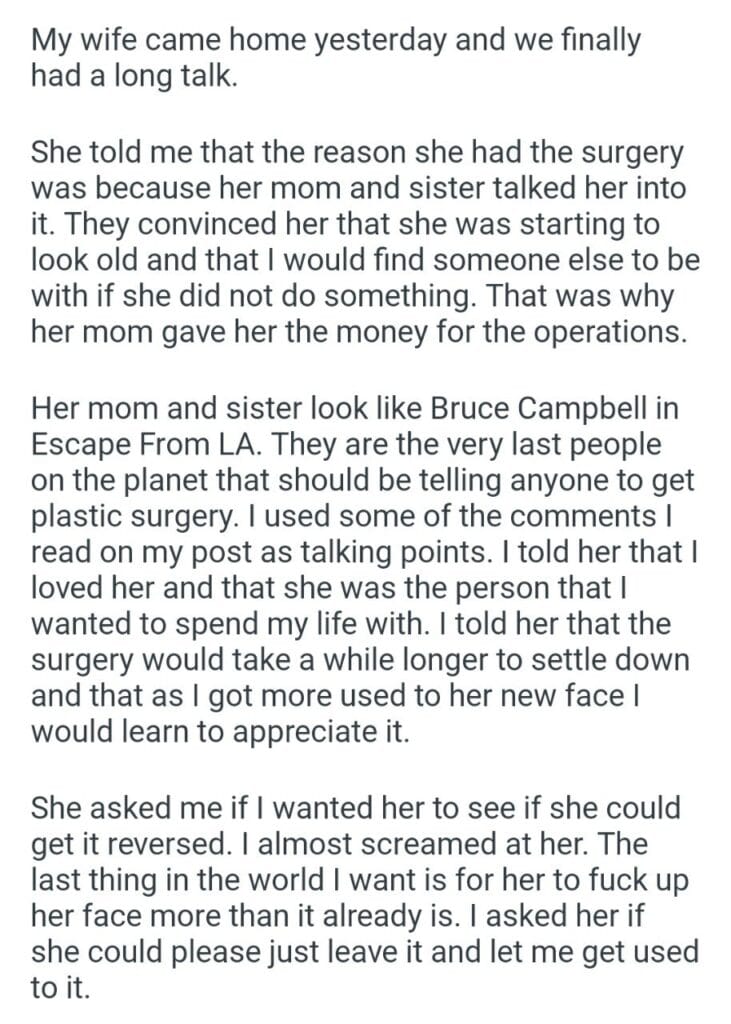731x1024 pixels.
Task: Click the phrase "would learn to appreciate it"
Action: [x=220, y=733]
